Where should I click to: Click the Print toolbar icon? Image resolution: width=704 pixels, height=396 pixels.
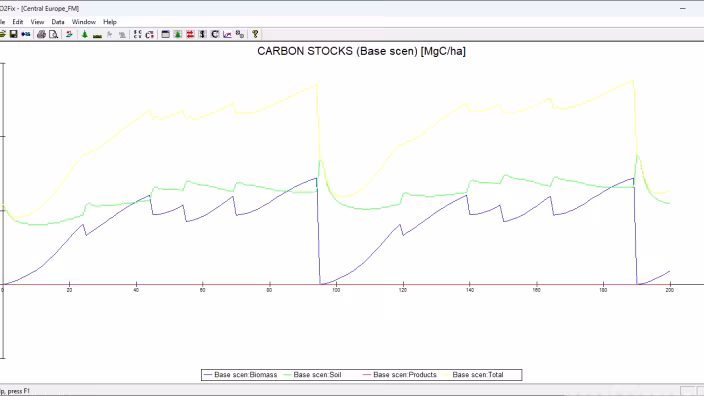coord(41,34)
